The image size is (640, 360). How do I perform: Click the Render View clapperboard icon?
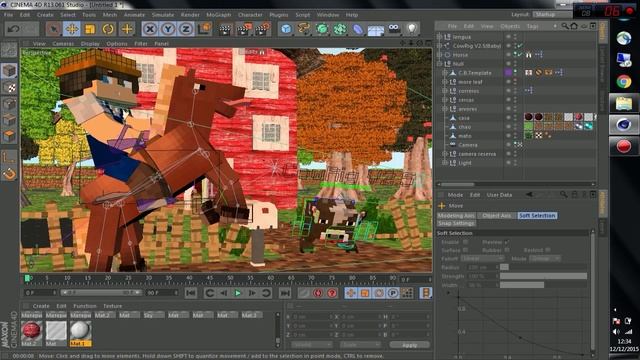coord(225,29)
